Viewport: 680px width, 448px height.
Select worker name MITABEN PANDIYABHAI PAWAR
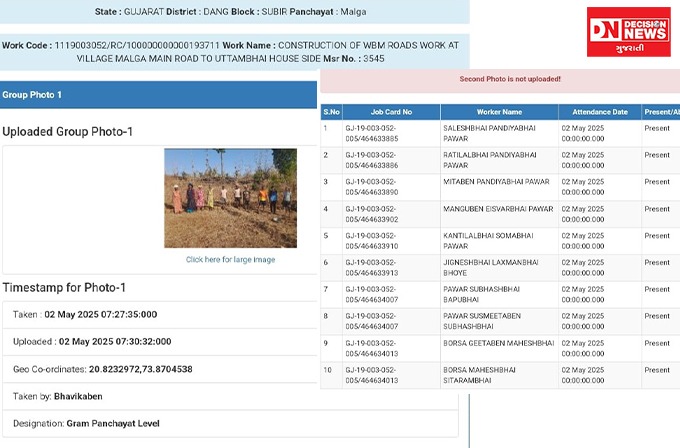click(496, 182)
